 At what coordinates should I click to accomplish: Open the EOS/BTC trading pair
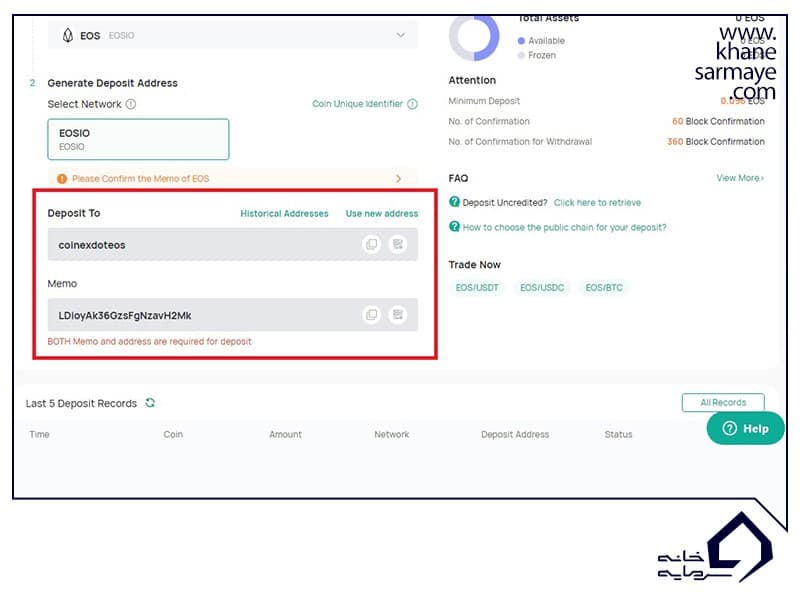[x=604, y=288]
